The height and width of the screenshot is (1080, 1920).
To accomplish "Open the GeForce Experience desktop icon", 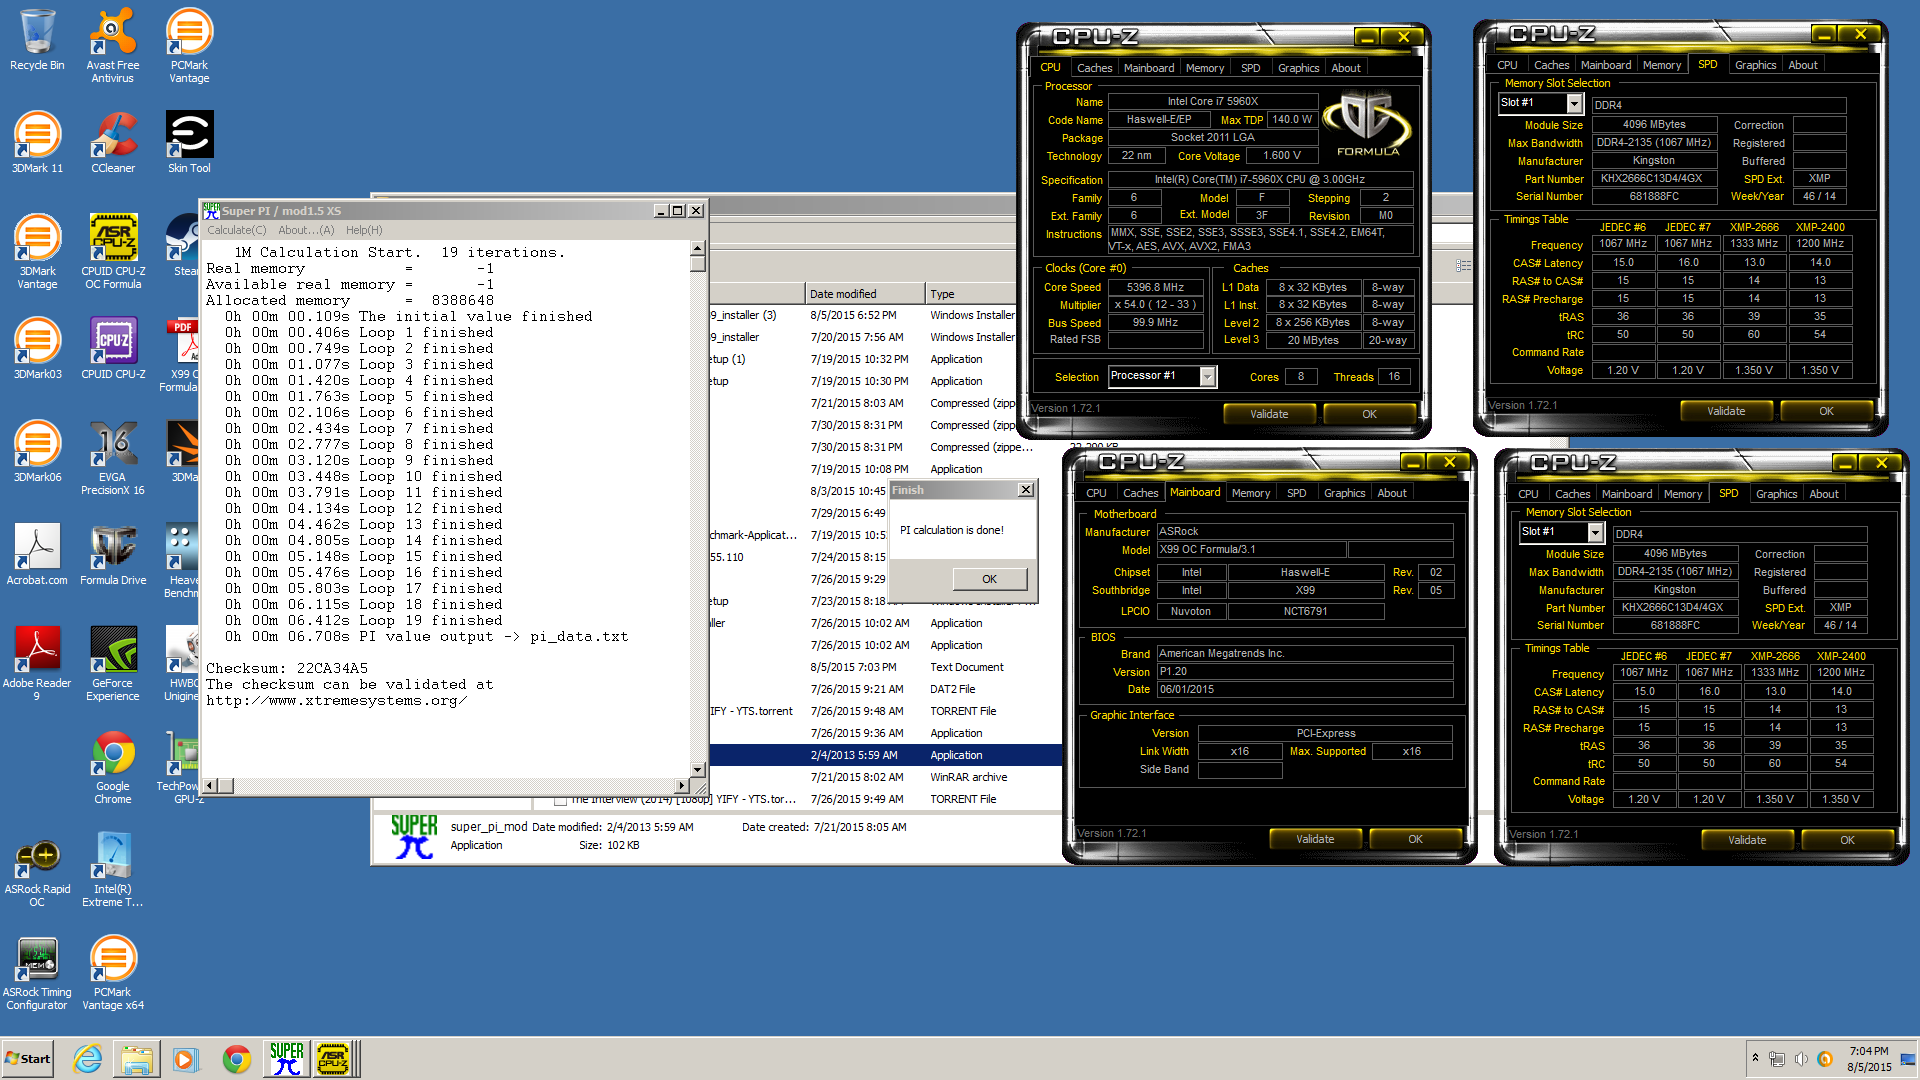I will [x=113, y=664].
